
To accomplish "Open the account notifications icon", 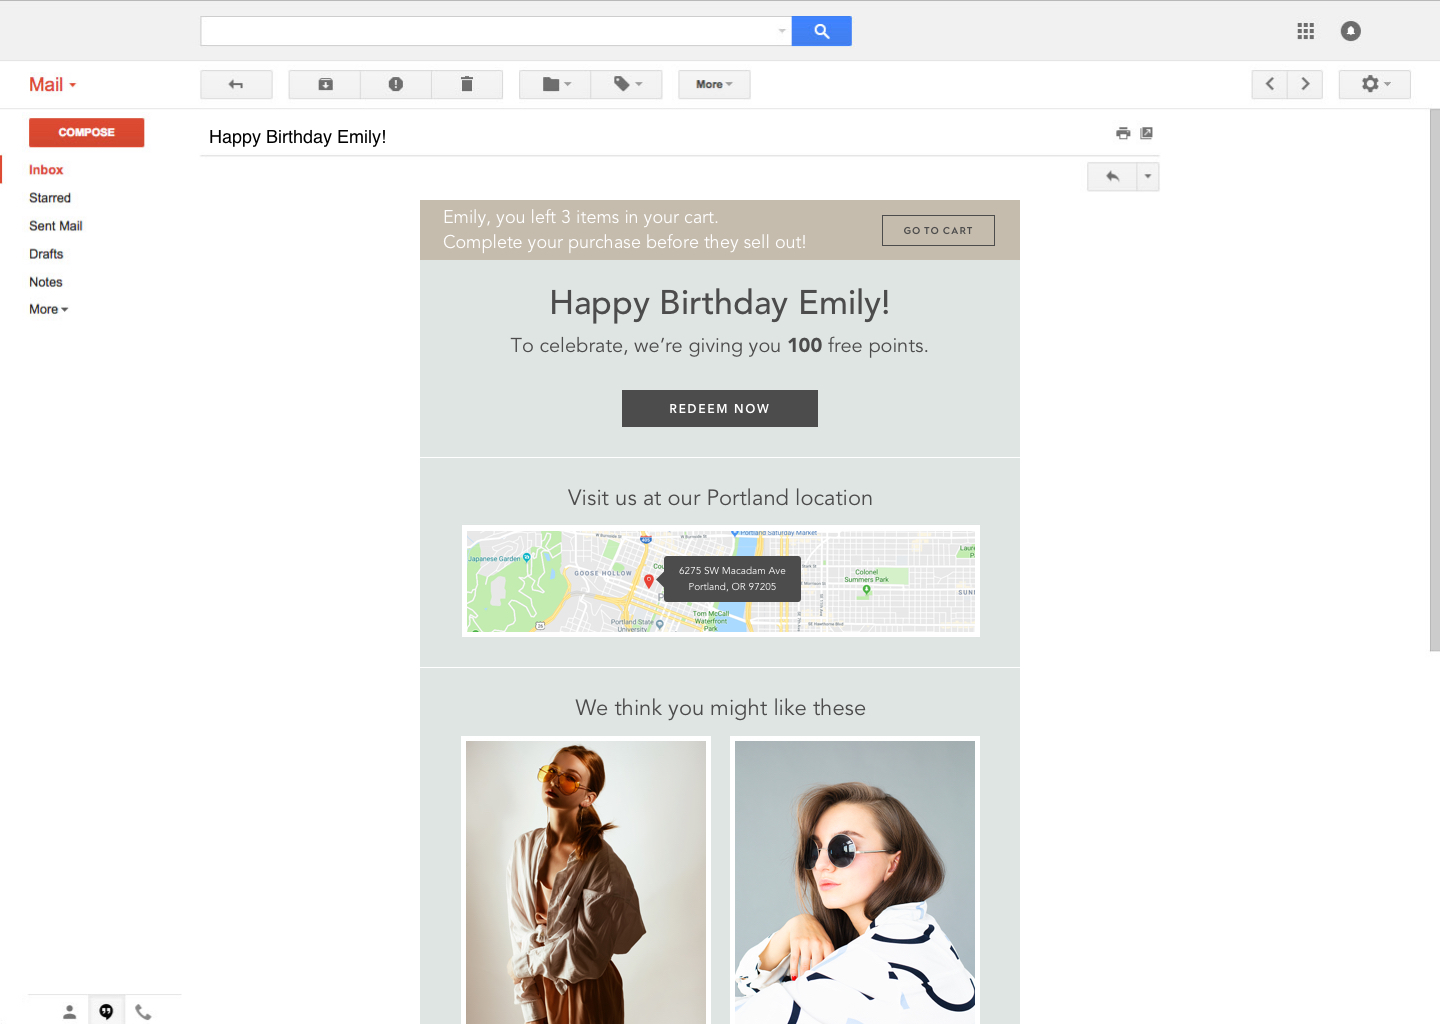I will (x=1350, y=31).
